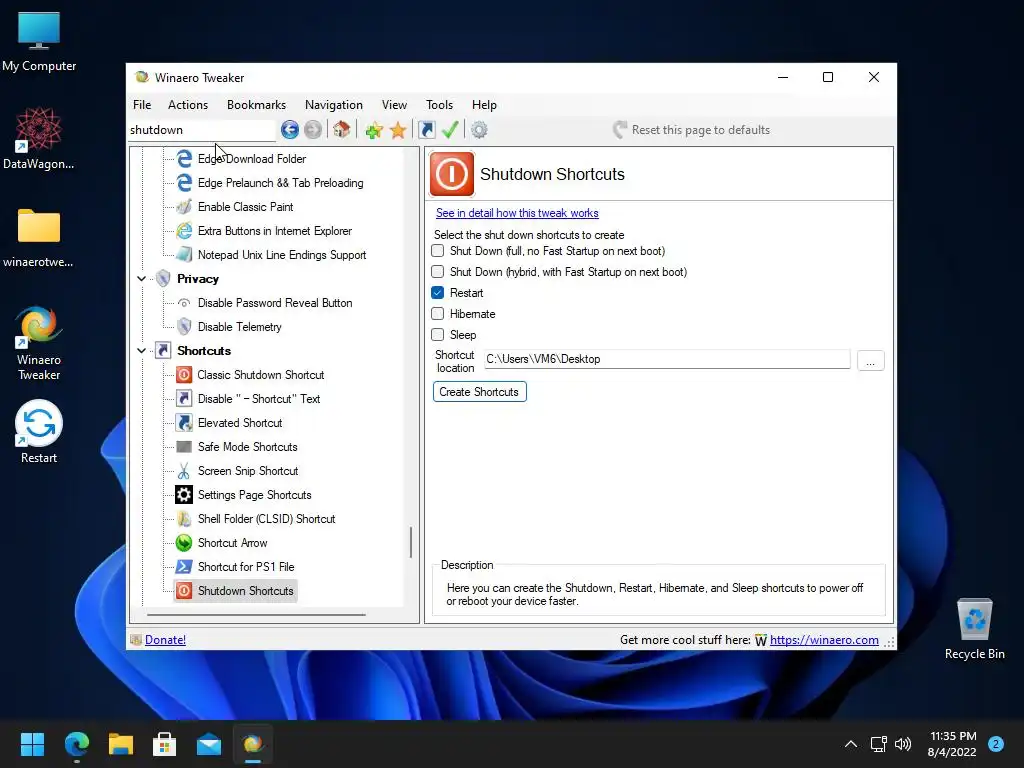Click the Back navigation arrow in toolbar
Screen dimensions: 1024x768
[290, 130]
